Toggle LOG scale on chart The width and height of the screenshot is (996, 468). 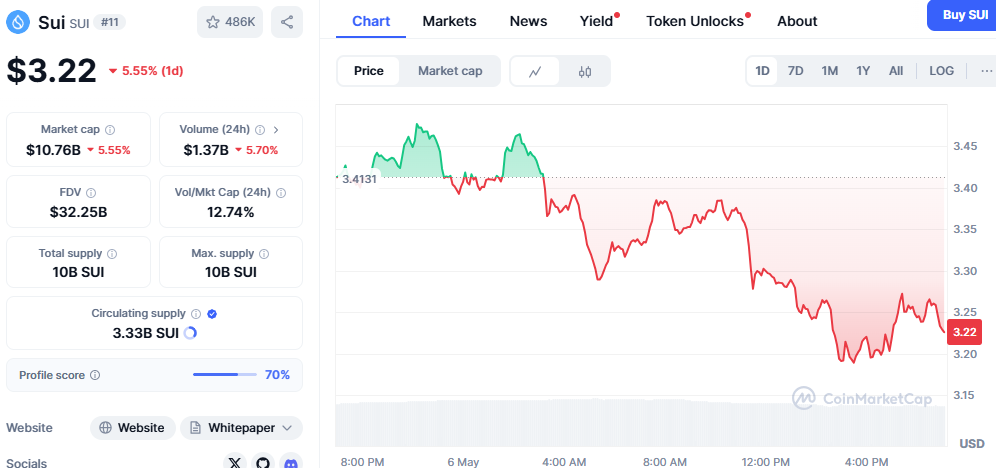(x=941, y=71)
